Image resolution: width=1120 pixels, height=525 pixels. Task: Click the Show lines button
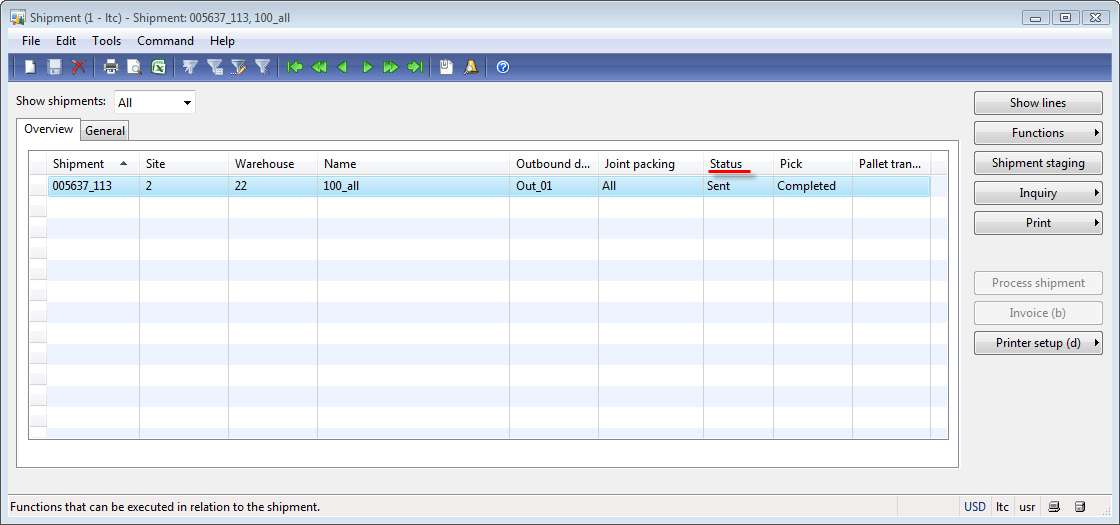[x=1038, y=103]
